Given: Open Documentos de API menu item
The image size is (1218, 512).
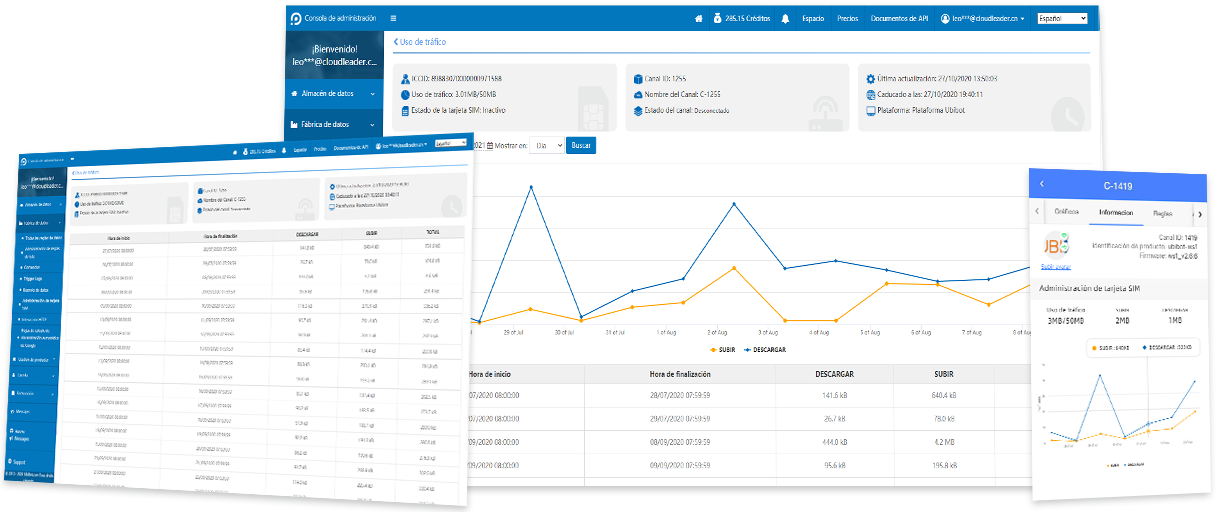Looking at the screenshot, I should (900, 18).
